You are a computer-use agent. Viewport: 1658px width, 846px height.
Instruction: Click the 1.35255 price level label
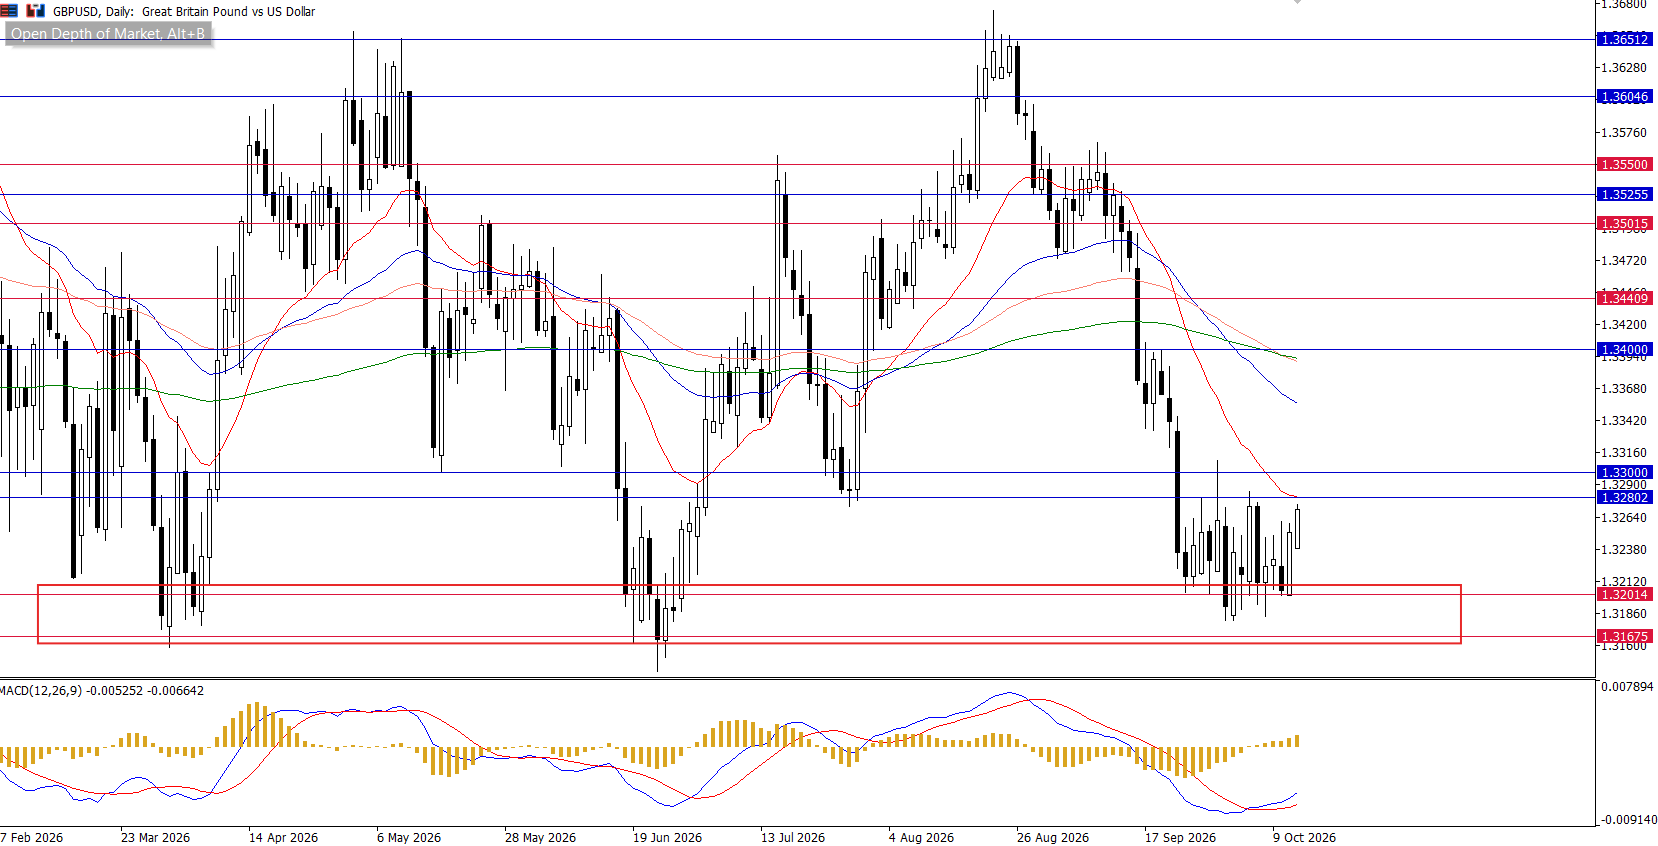click(x=1625, y=195)
